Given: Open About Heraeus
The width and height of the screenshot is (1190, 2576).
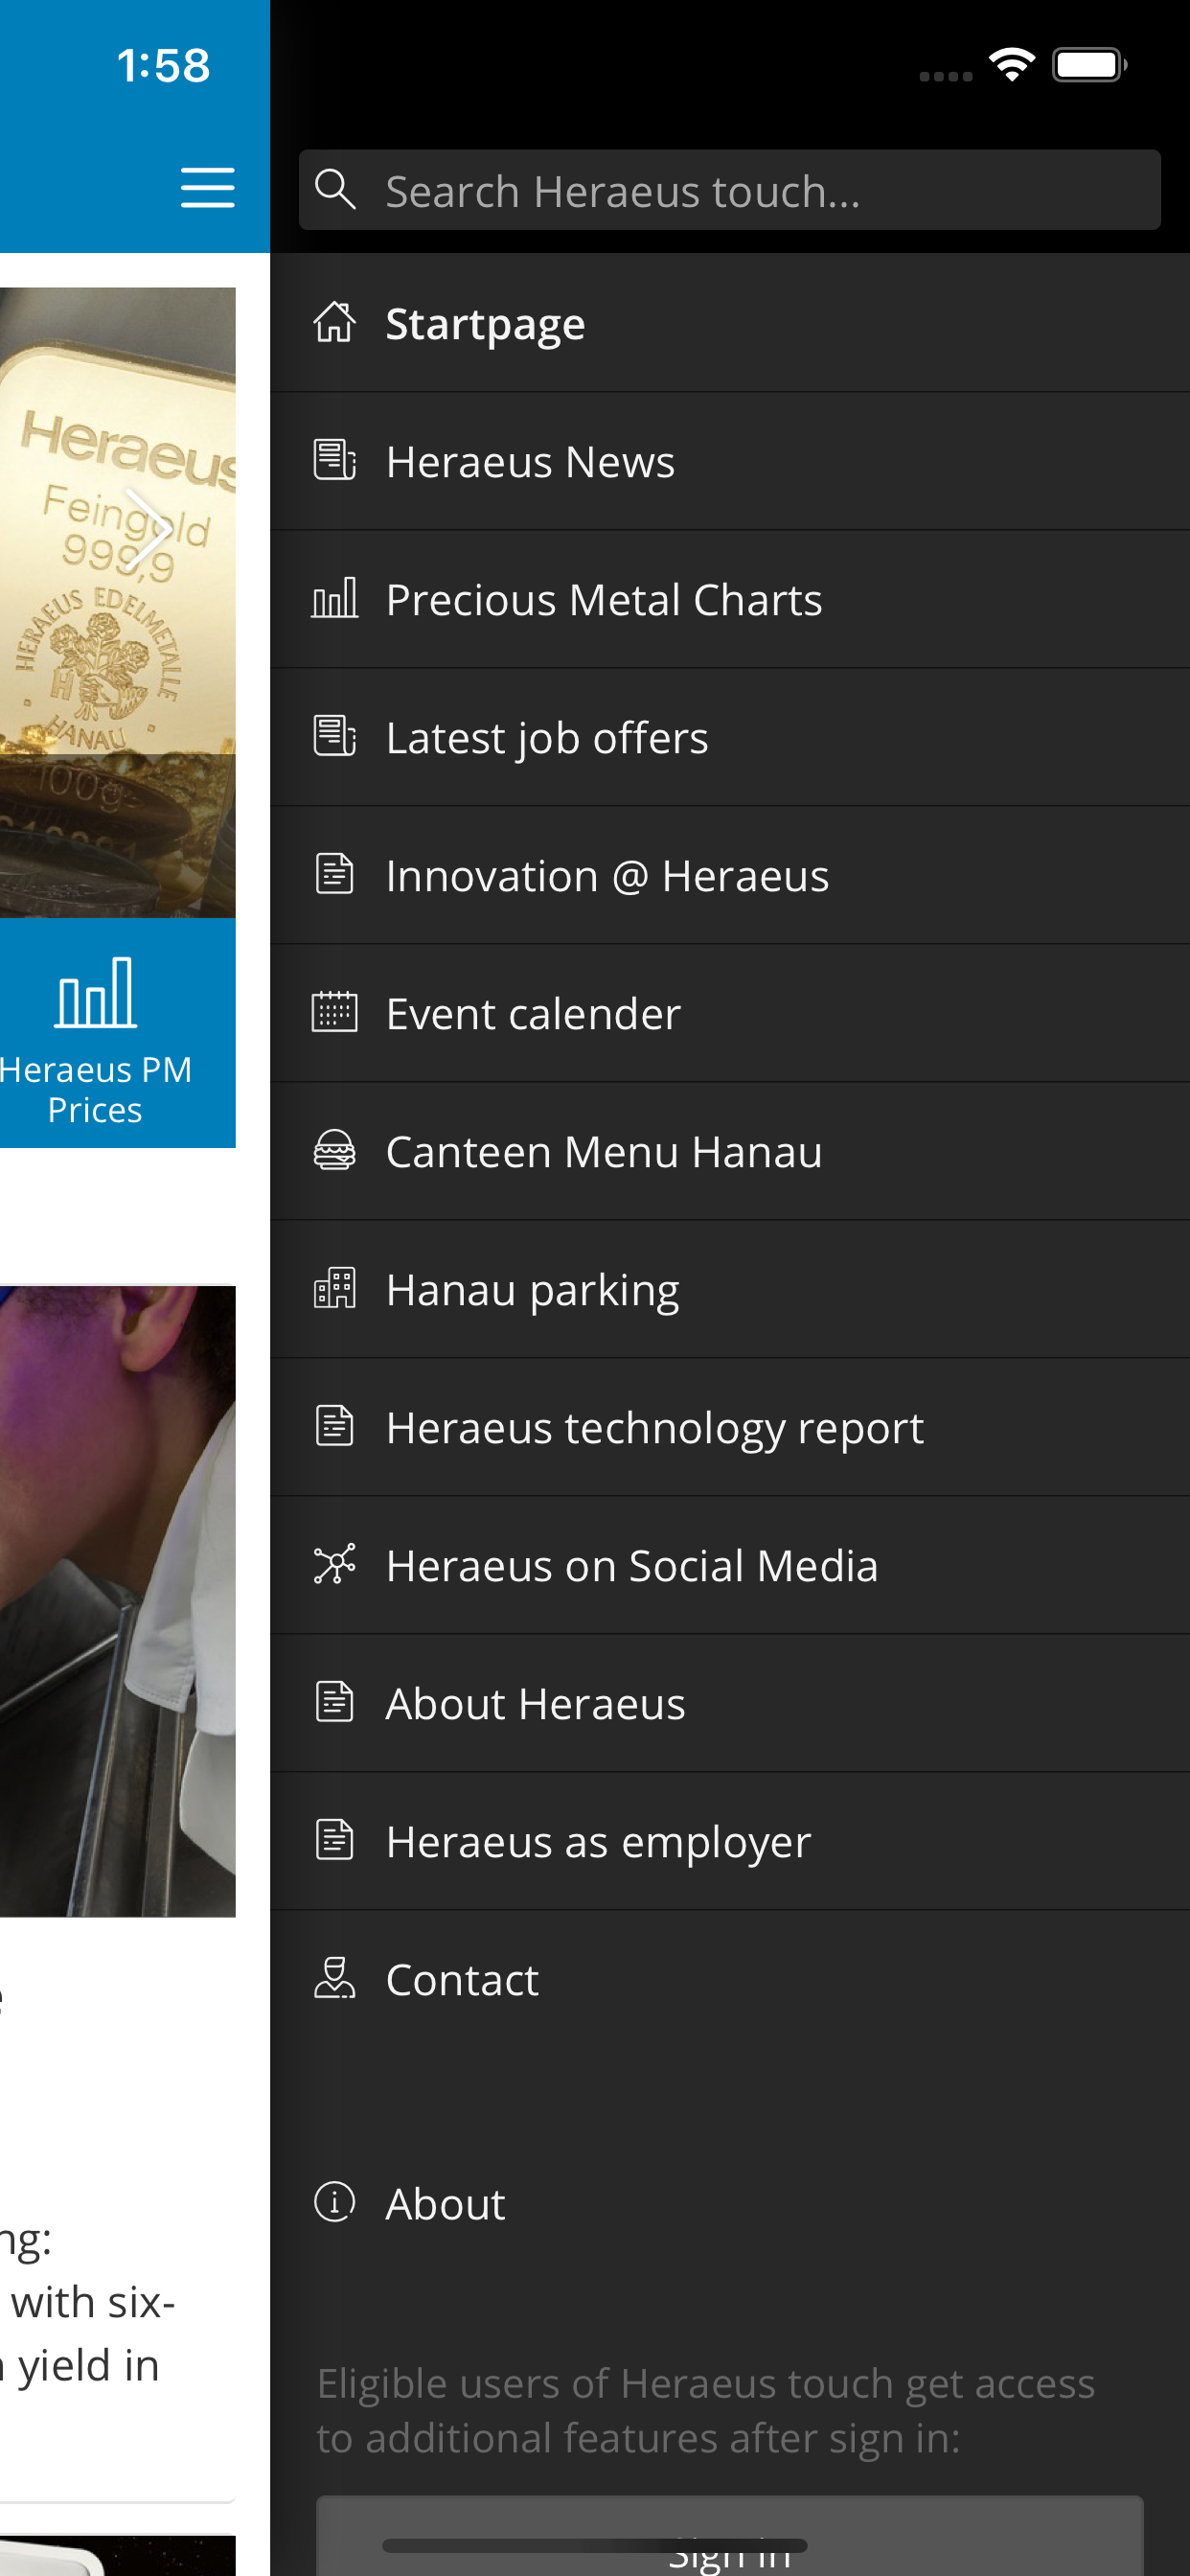Looking at the screenshot, I should (x=730, y=1703).
